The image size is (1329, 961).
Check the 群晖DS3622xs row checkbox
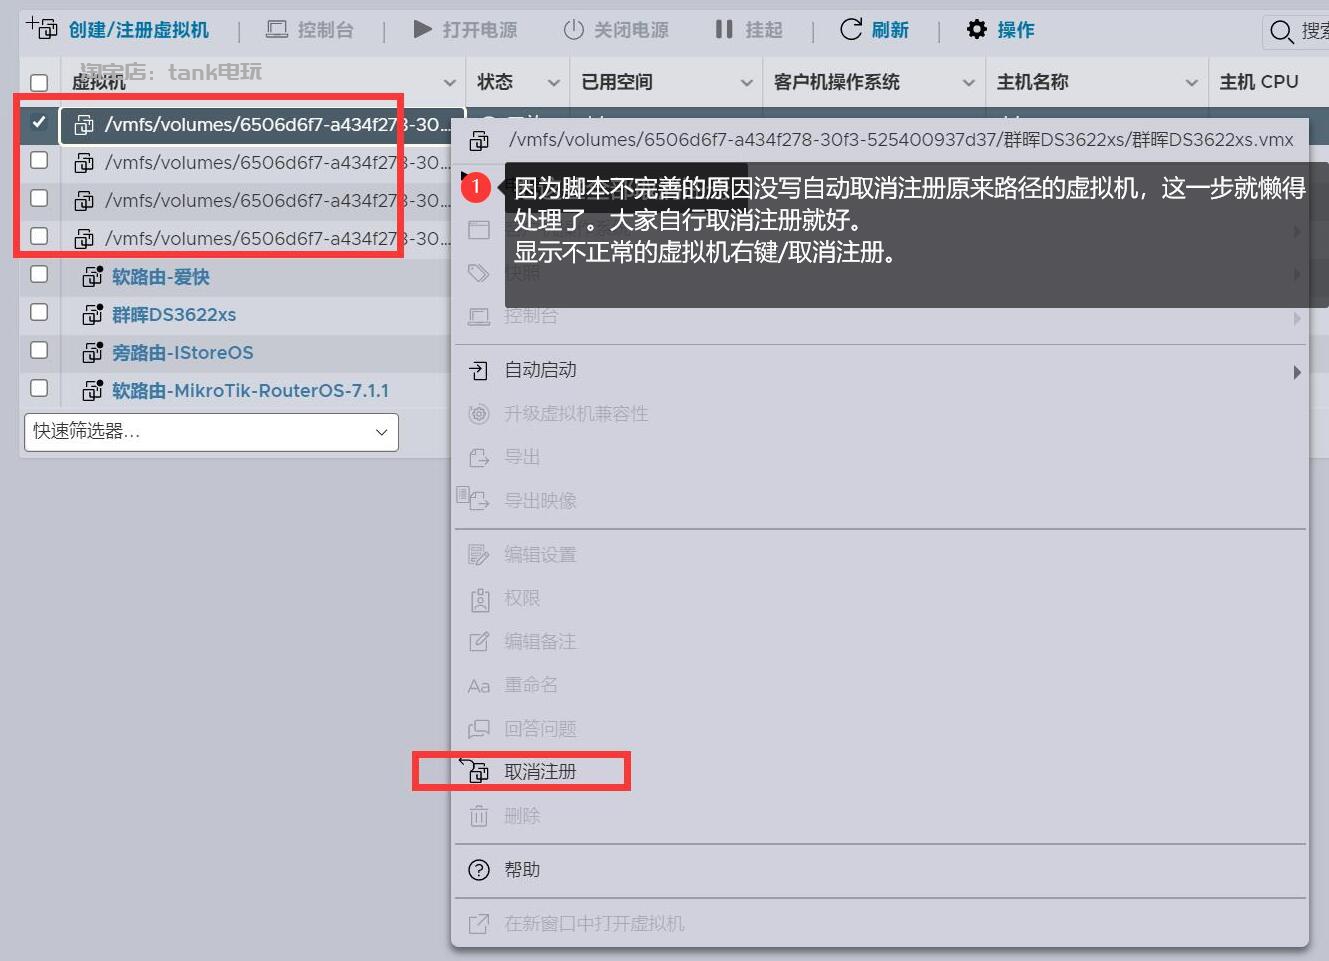coord(39,312)
